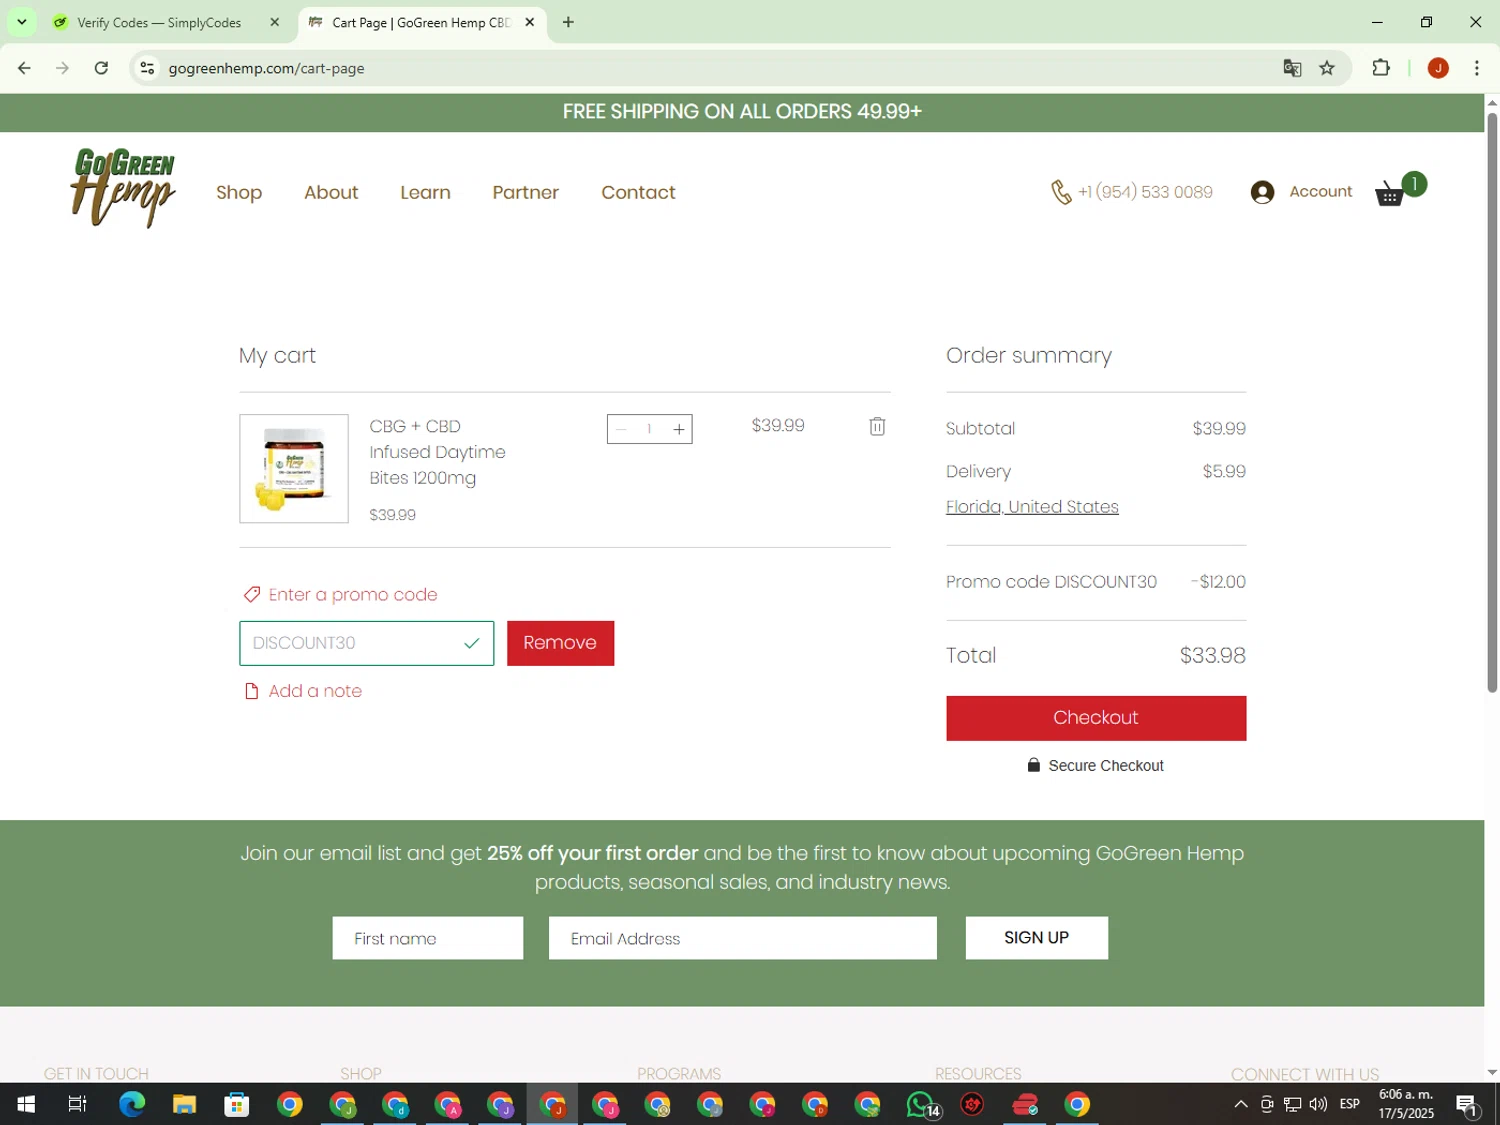Open the Contact menu item
This screenshot has height=1125, width=1500.
click(x=638, y=192)
